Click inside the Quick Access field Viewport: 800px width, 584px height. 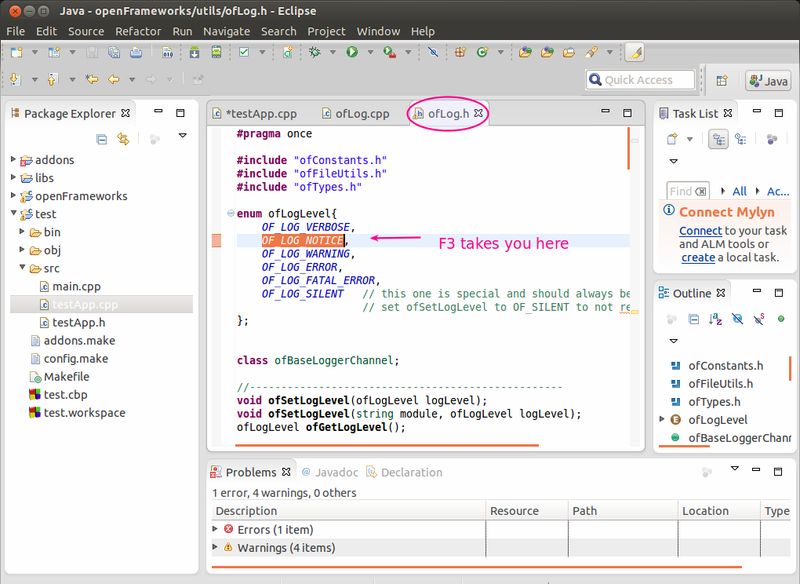pos(640,80)
